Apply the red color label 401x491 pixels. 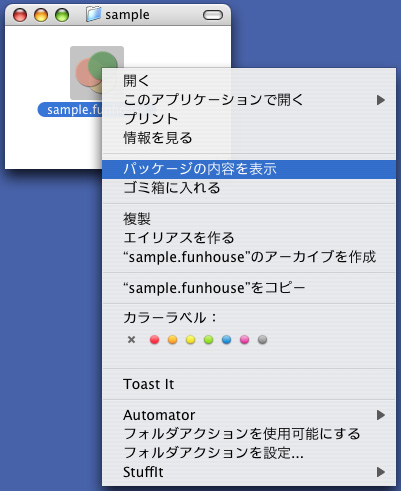point(154,340)
